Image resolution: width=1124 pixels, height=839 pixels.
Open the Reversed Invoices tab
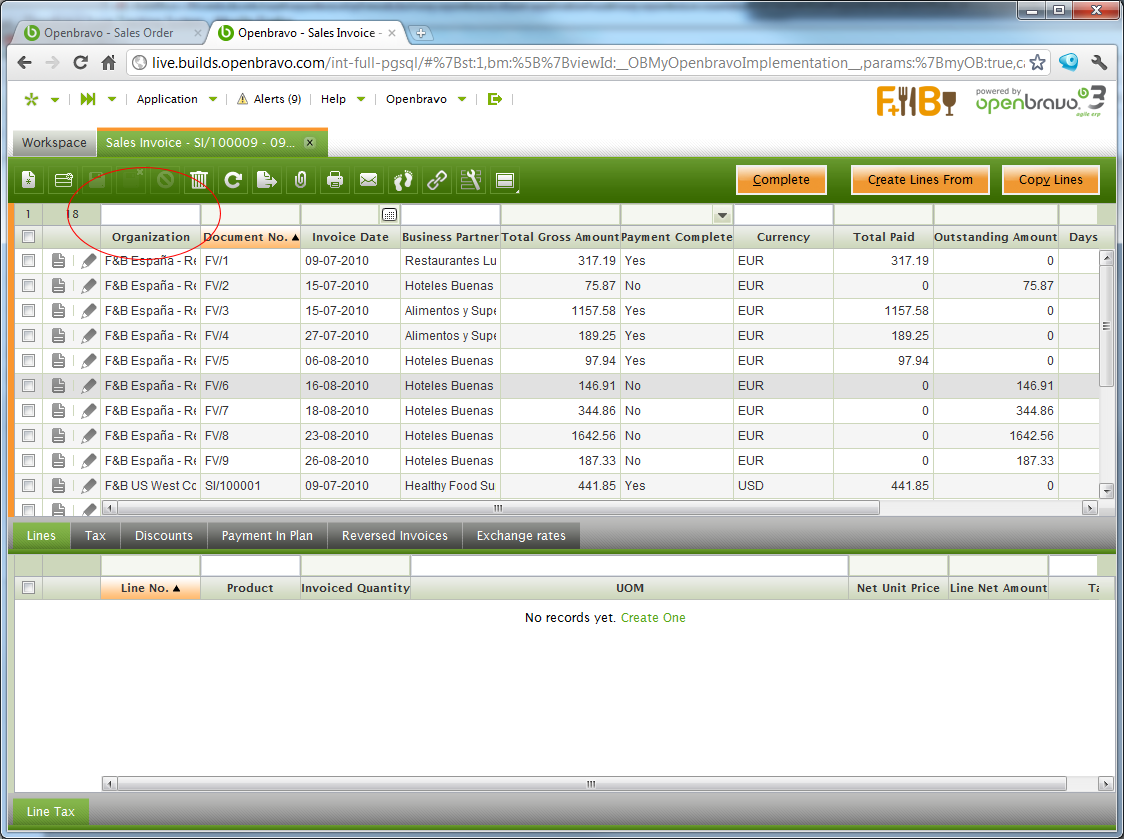[x=395, y=536]
